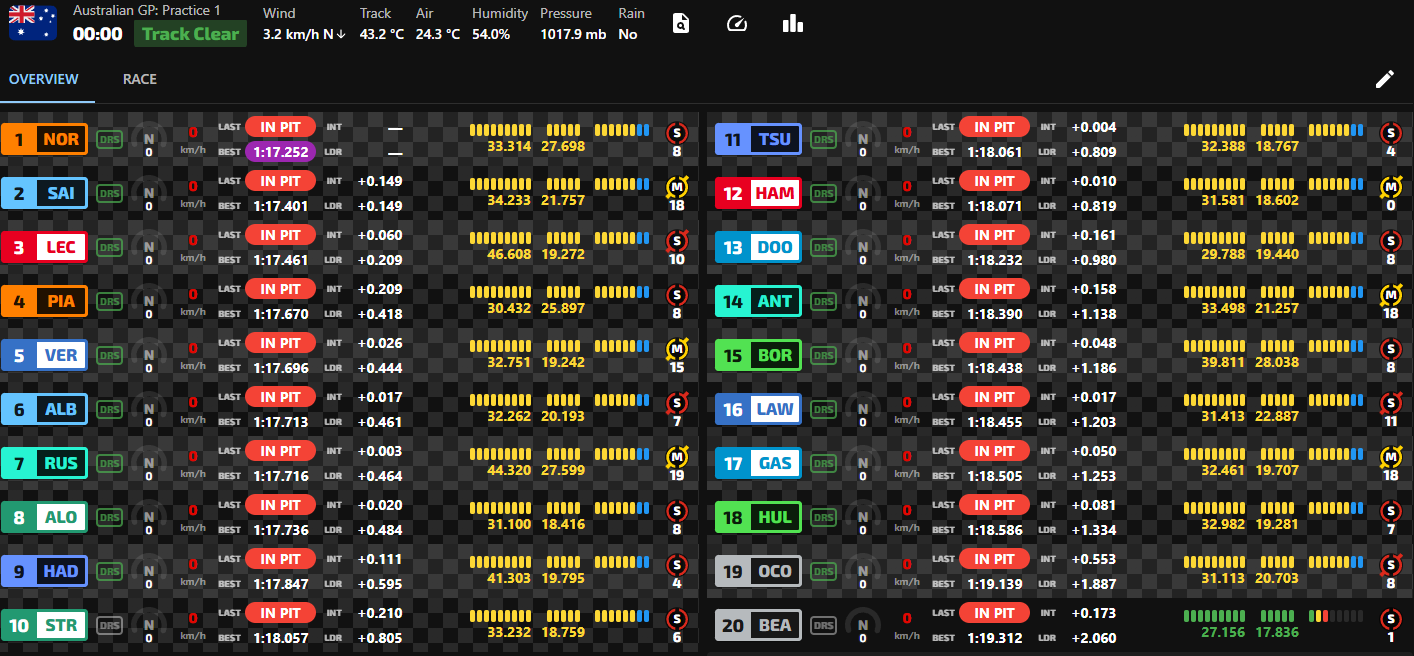Click BEA's third sector red and yellow bars
1414x656 pixels.
(1336, 616)
